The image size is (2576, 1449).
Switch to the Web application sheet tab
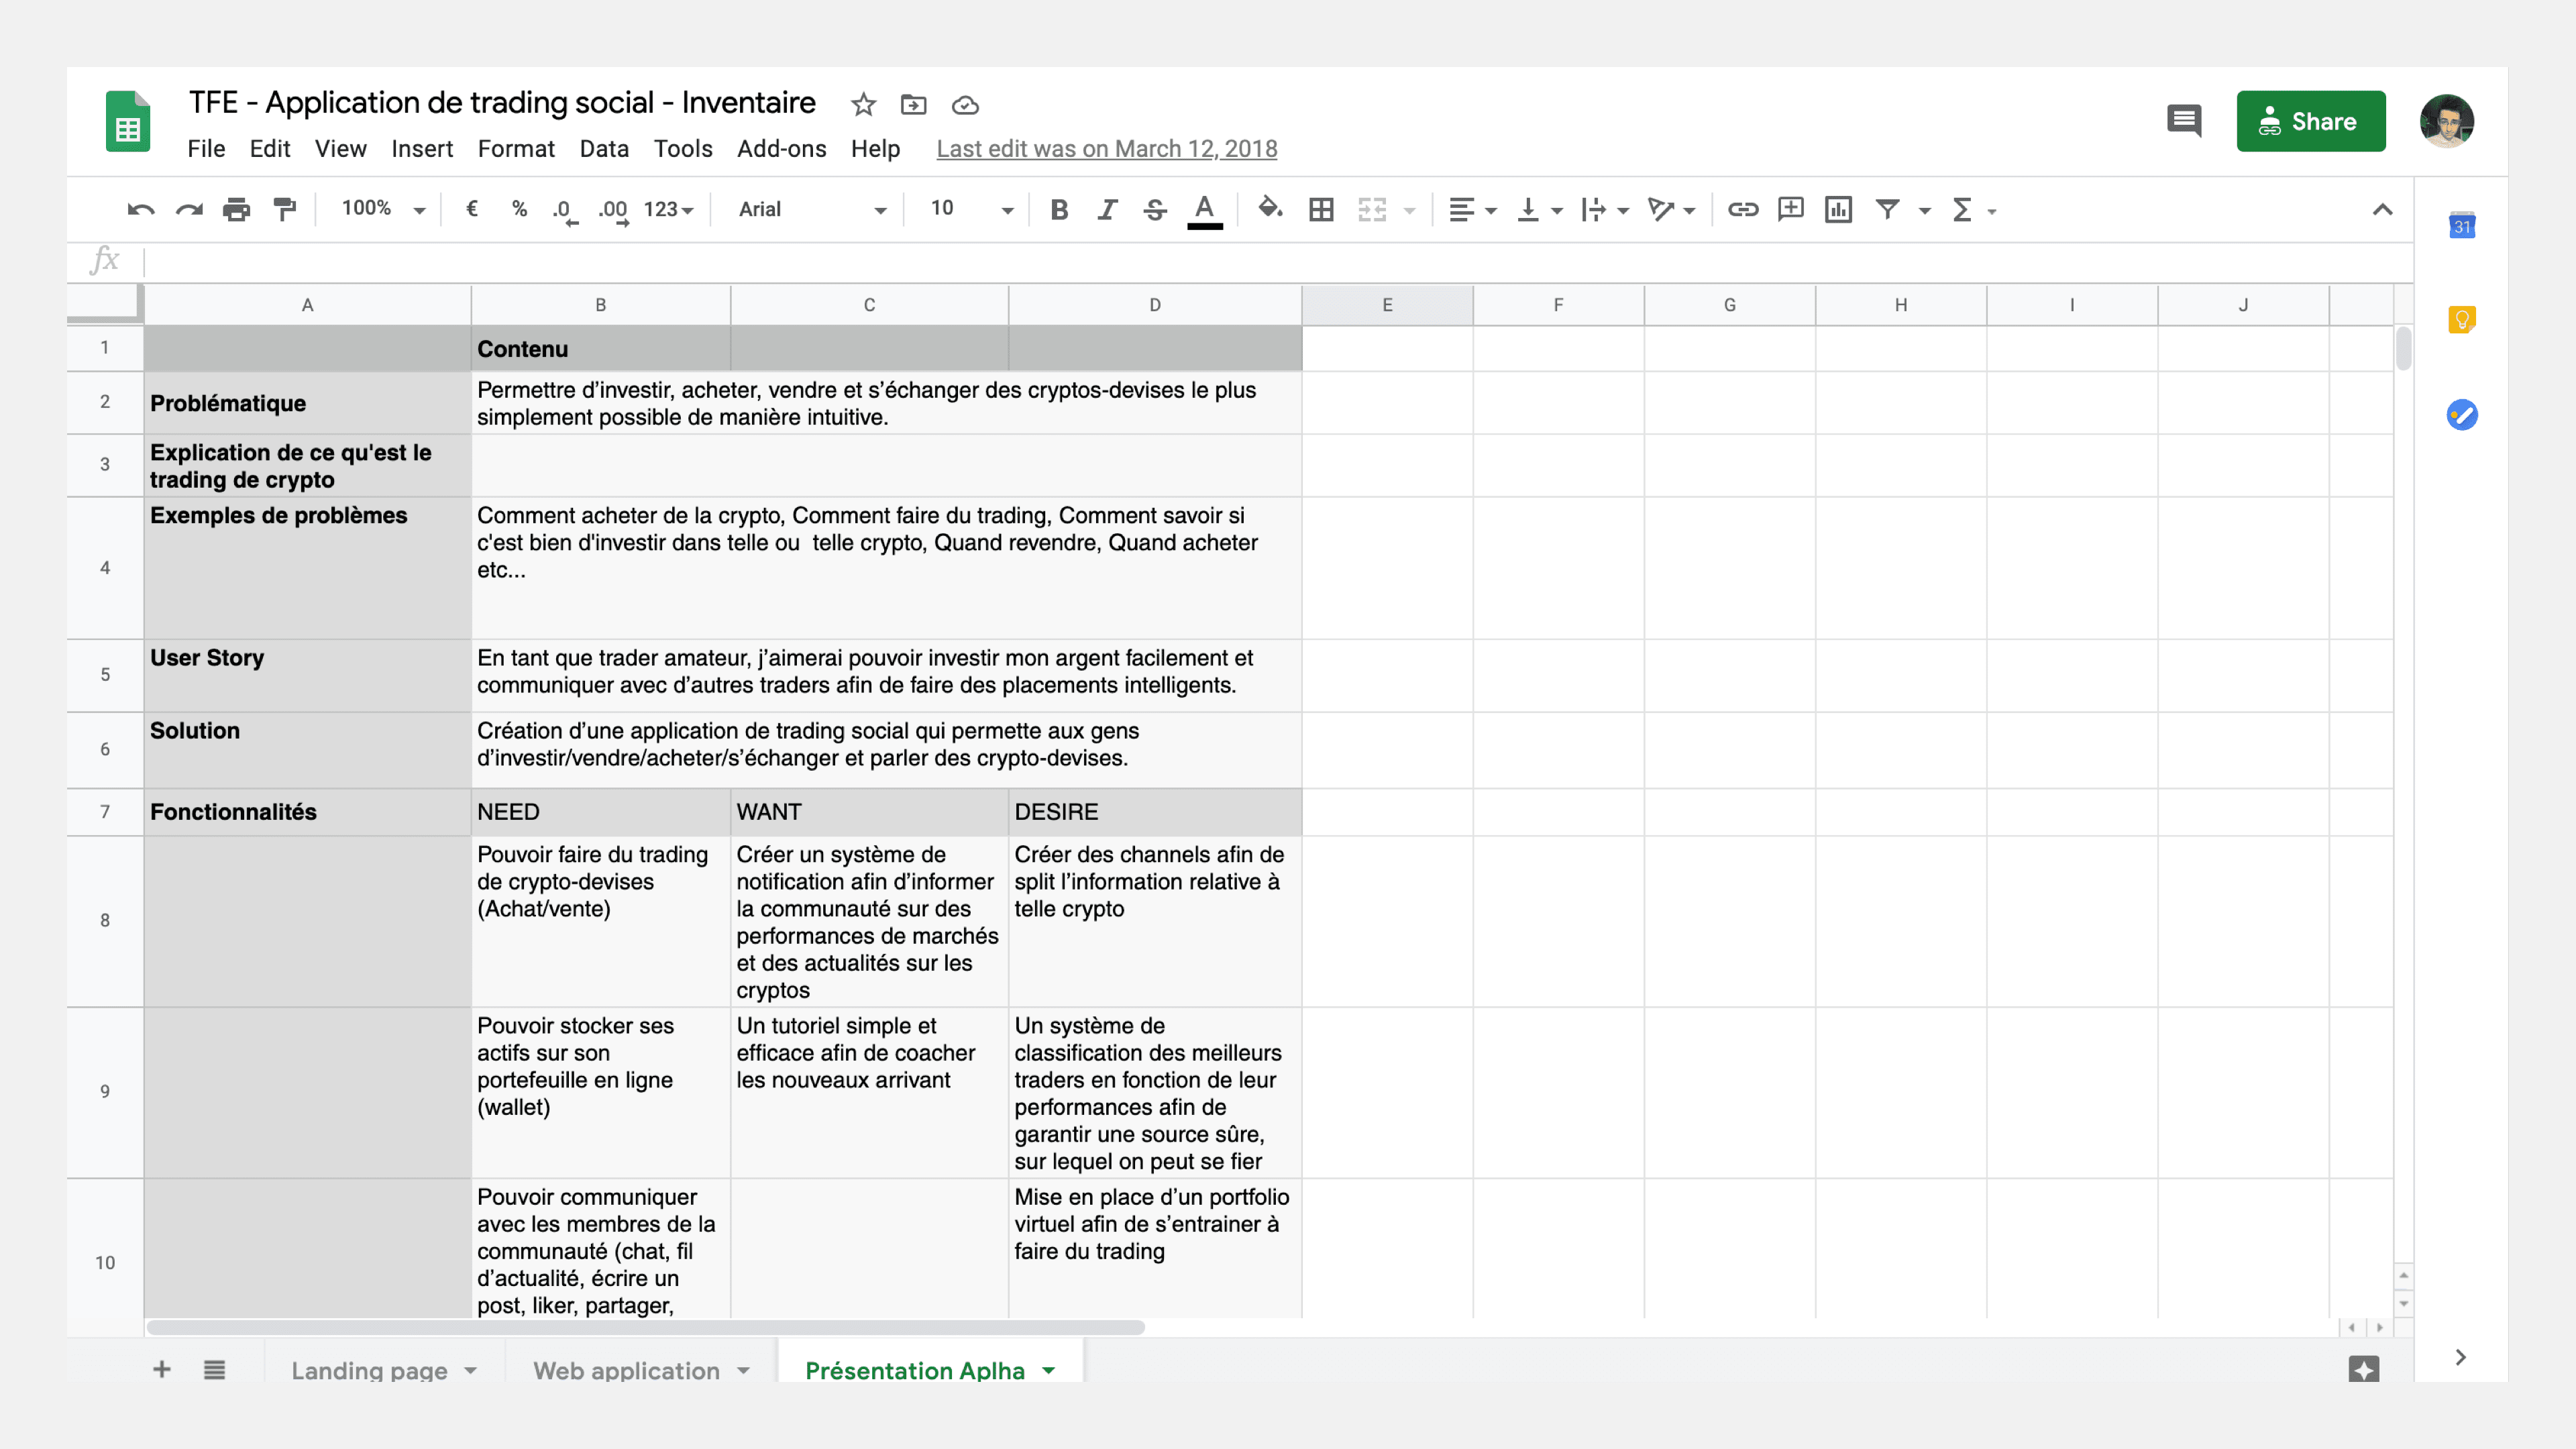point(626,1370)
